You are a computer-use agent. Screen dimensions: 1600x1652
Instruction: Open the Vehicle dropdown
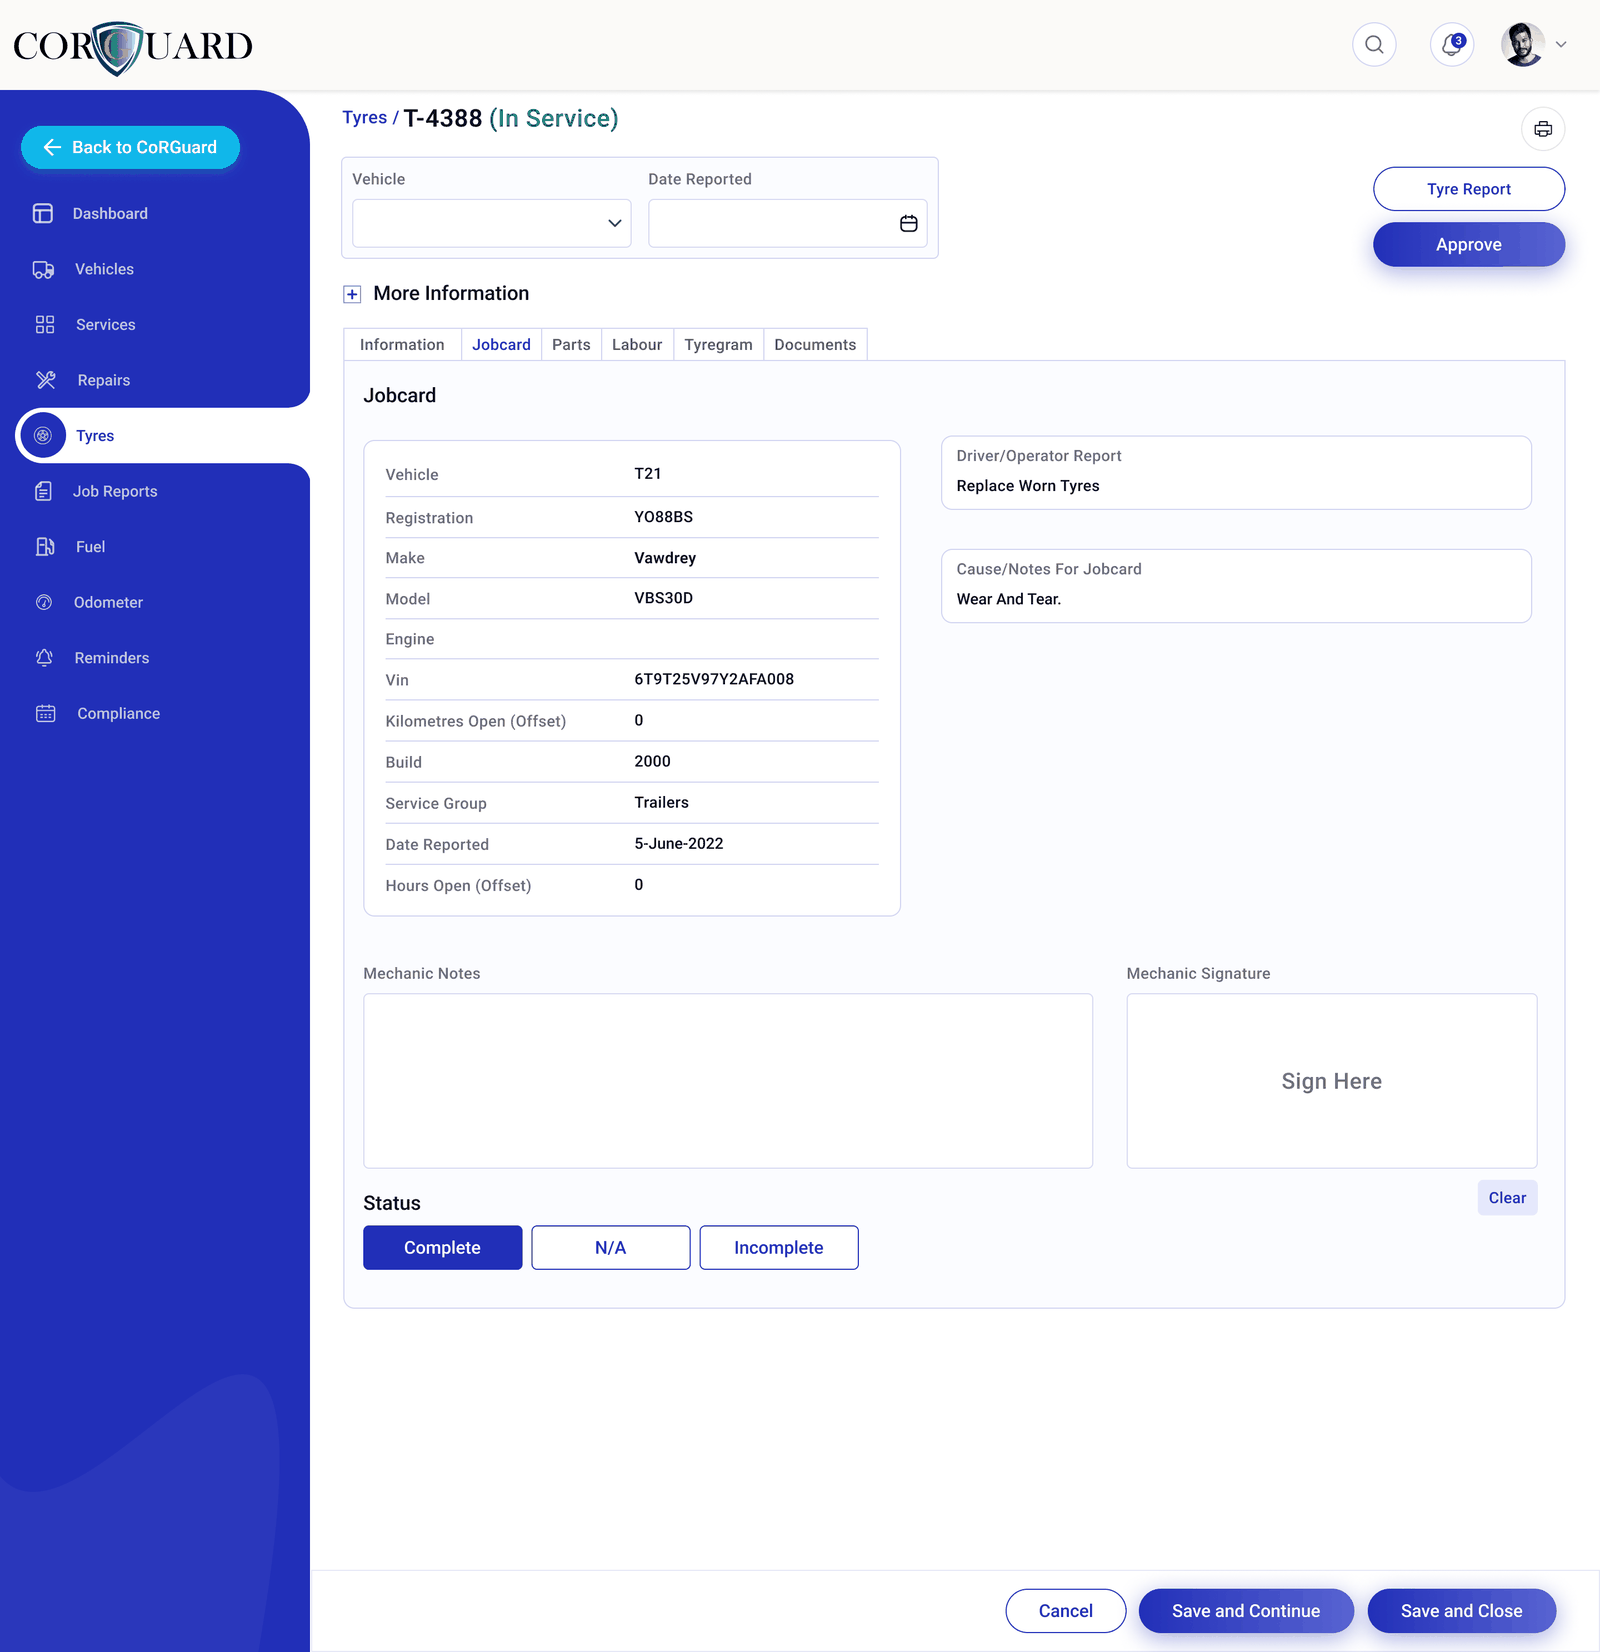click(x=492, y=223)
